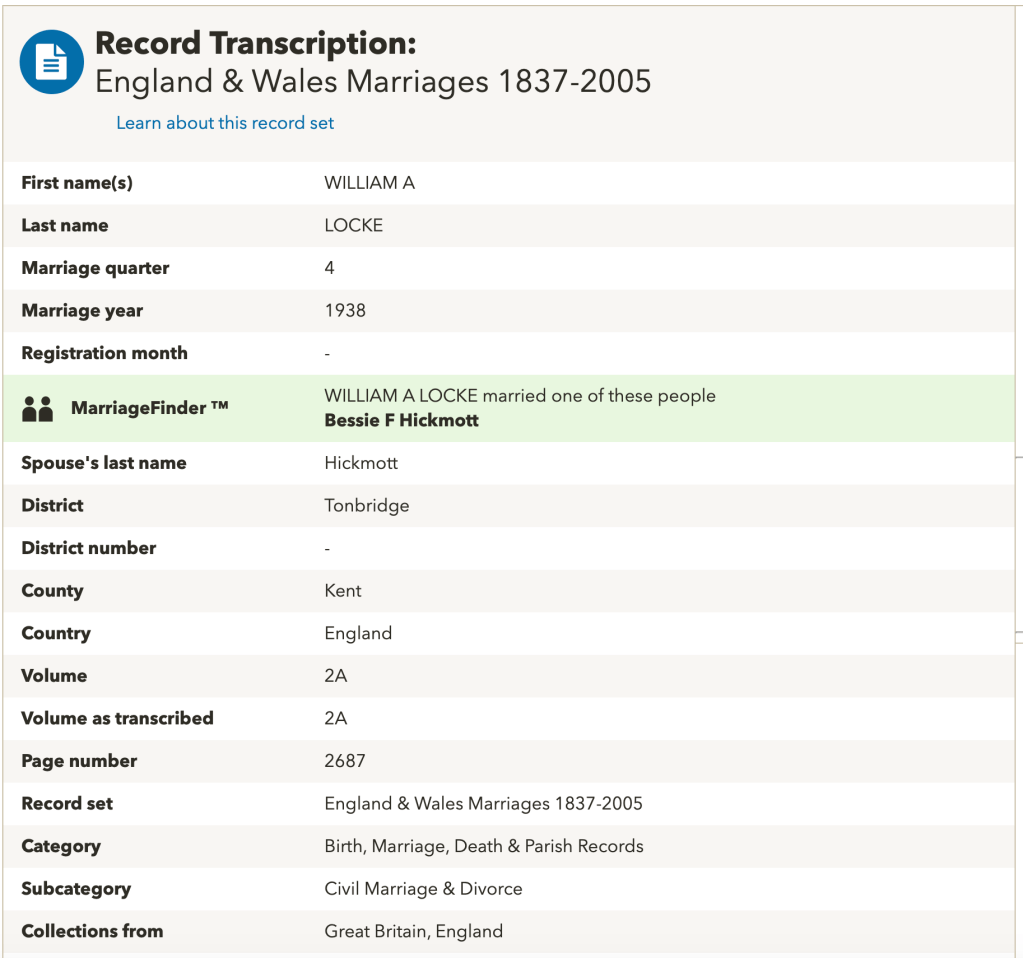Screen dimensions: 1023x958
Task: Click the MarriageFinder ™ label
Action: click(x=149, y=408)
